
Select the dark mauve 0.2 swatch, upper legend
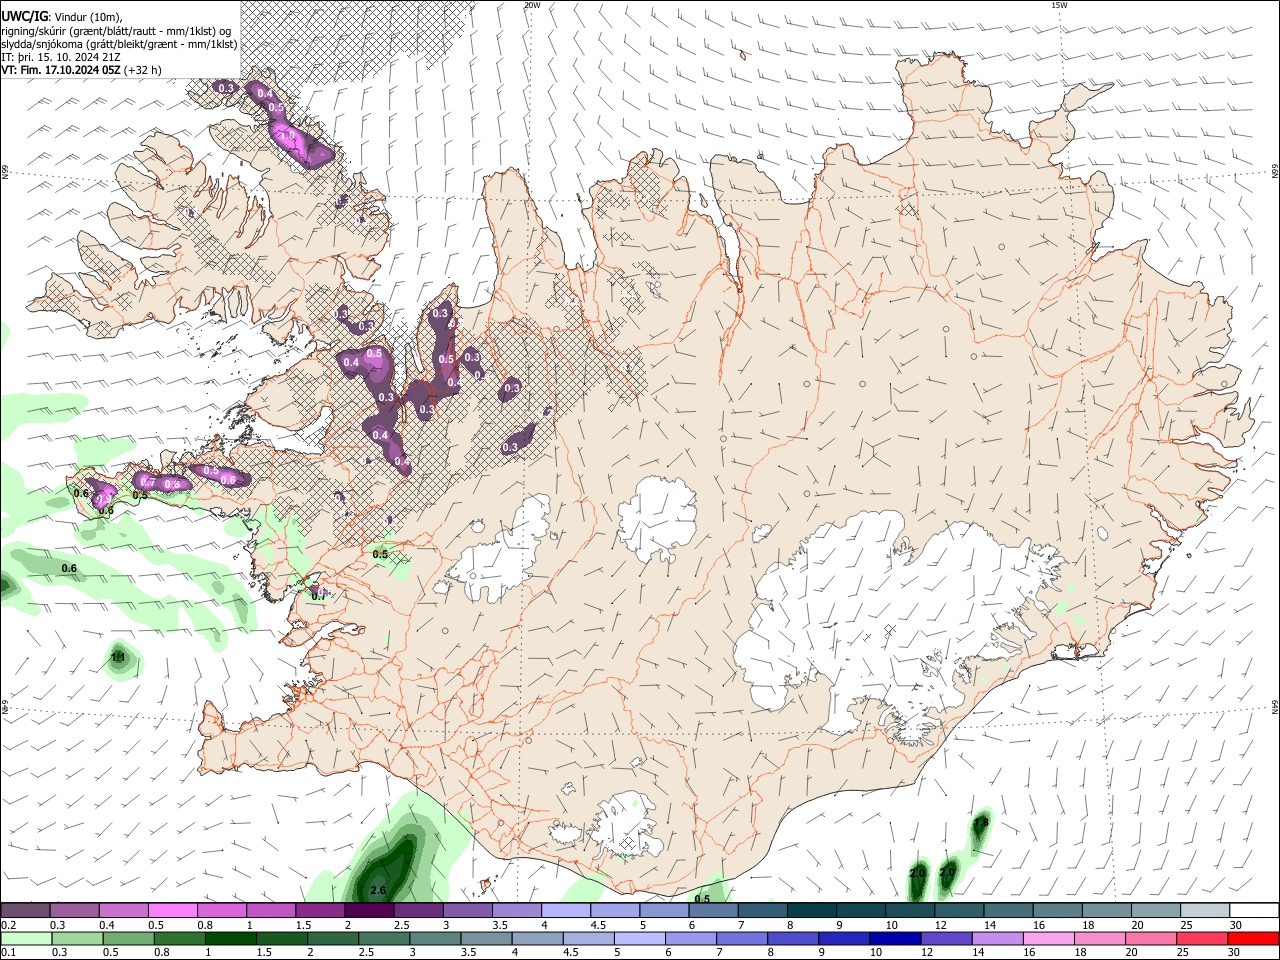coord(25,910)
